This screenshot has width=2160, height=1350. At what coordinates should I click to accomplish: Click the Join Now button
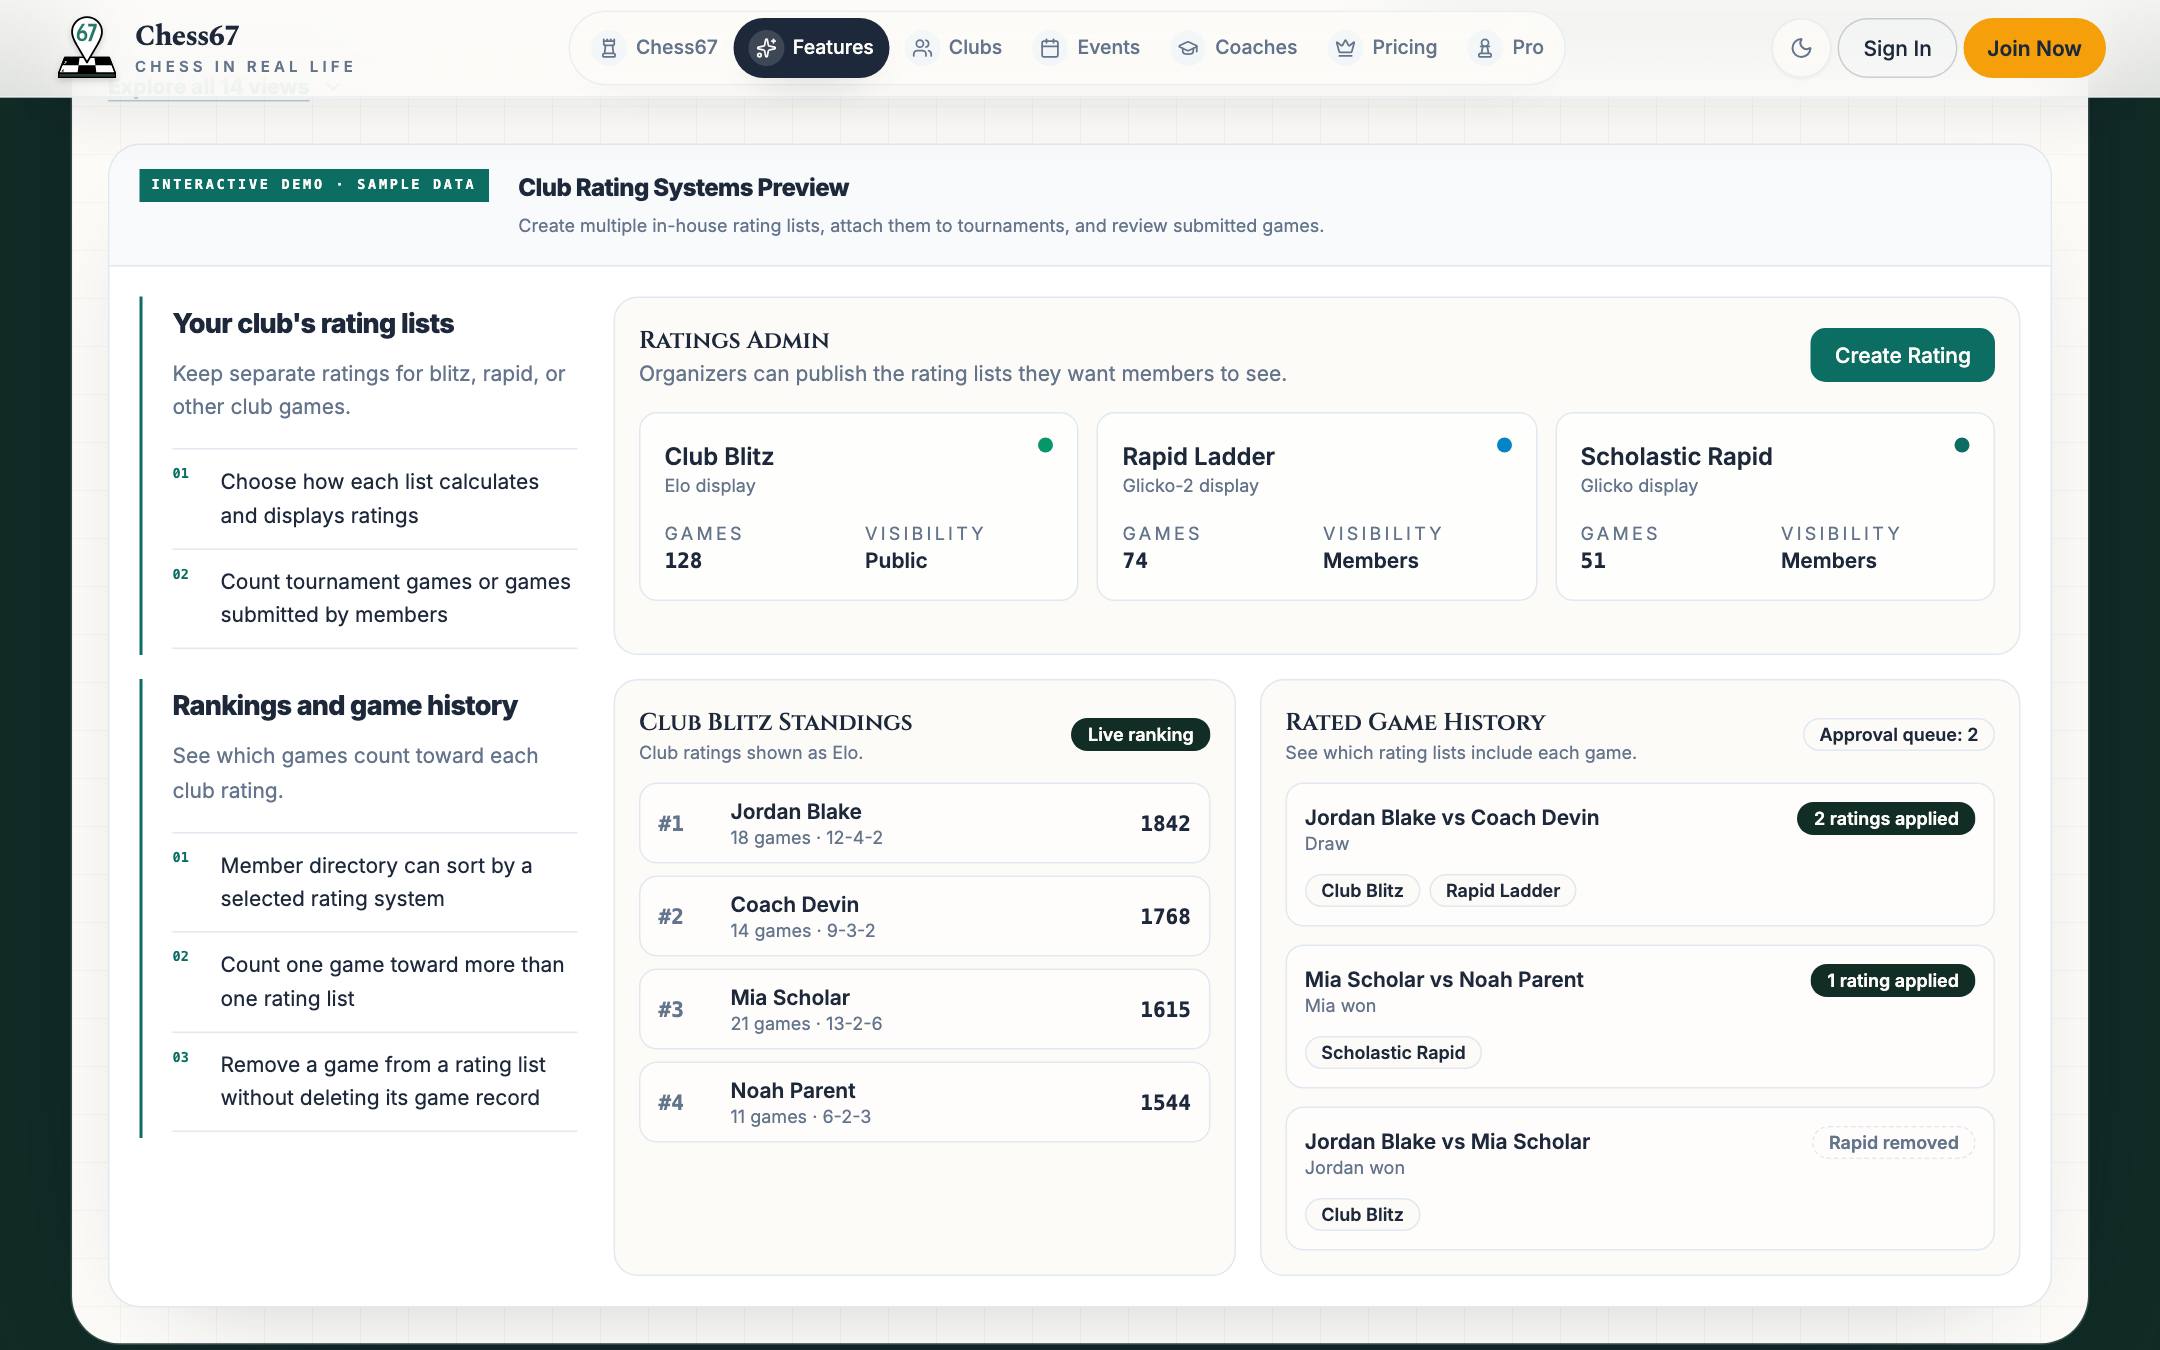pyautogui.click(x=2034, y=48)
